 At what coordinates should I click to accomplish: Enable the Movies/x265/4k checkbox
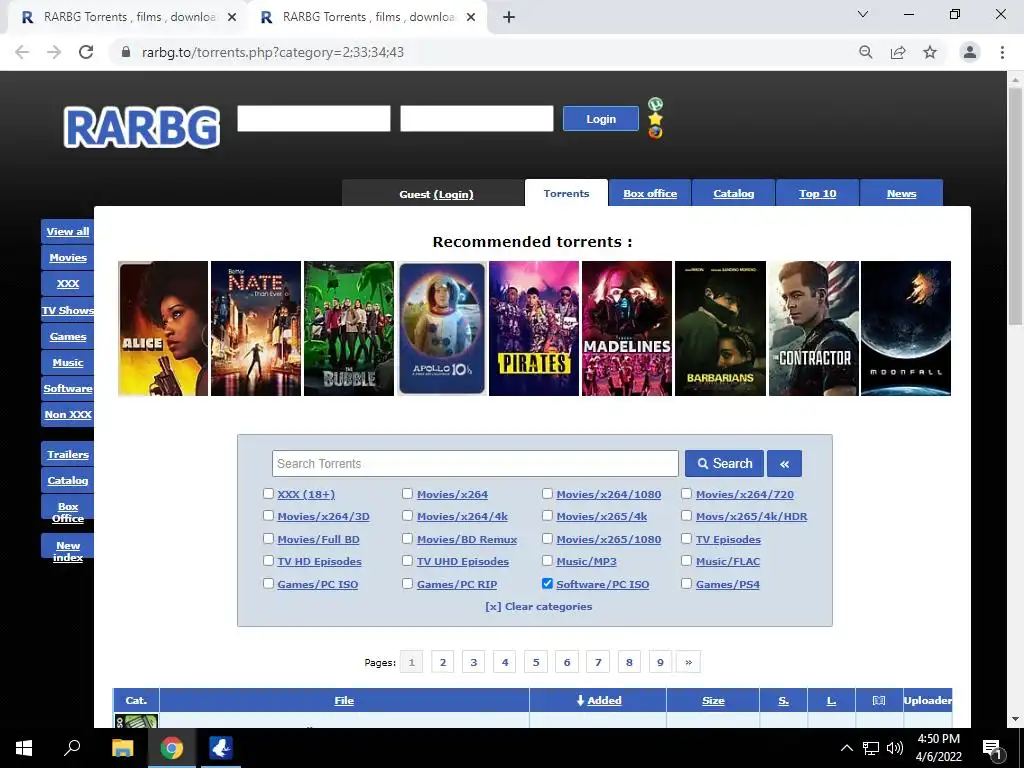click(x=547, y=516)
